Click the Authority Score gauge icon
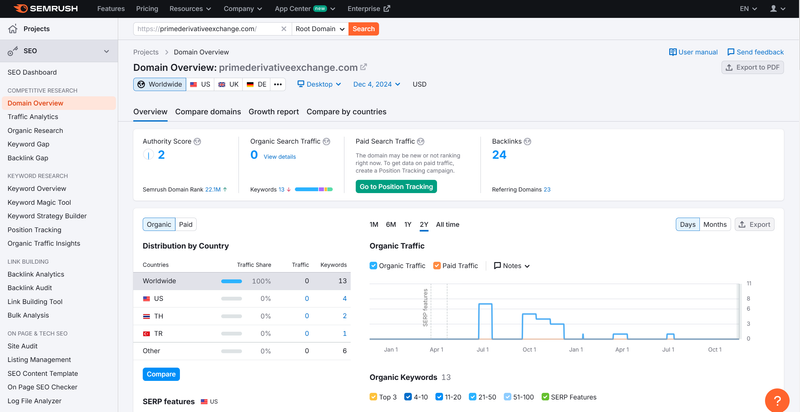Viewport: 800px width, 412px height. click(148, 155)
